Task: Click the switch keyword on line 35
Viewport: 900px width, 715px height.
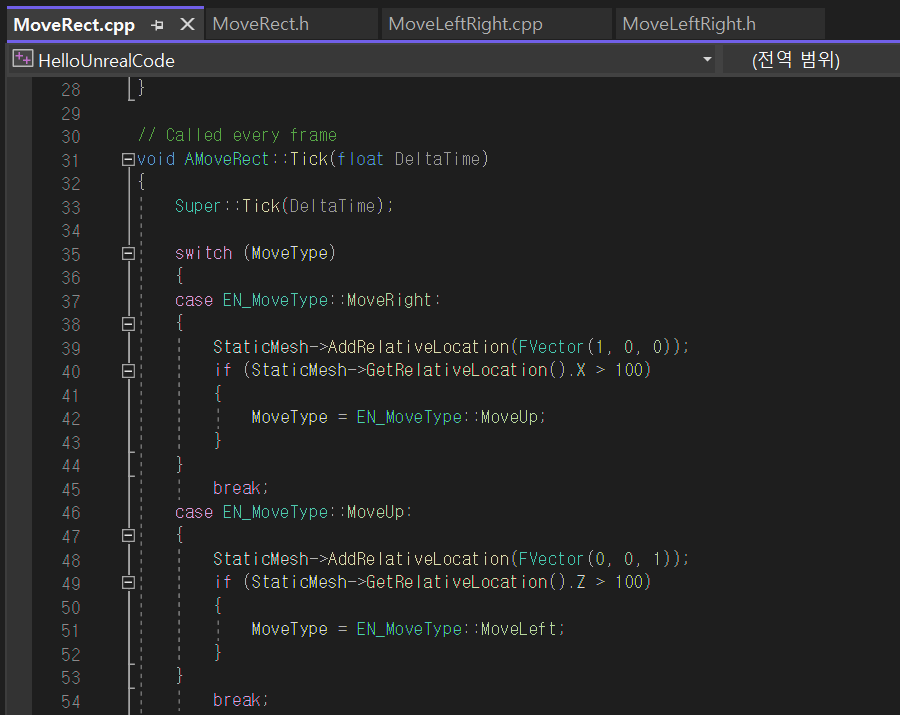Action: point(204,253)
